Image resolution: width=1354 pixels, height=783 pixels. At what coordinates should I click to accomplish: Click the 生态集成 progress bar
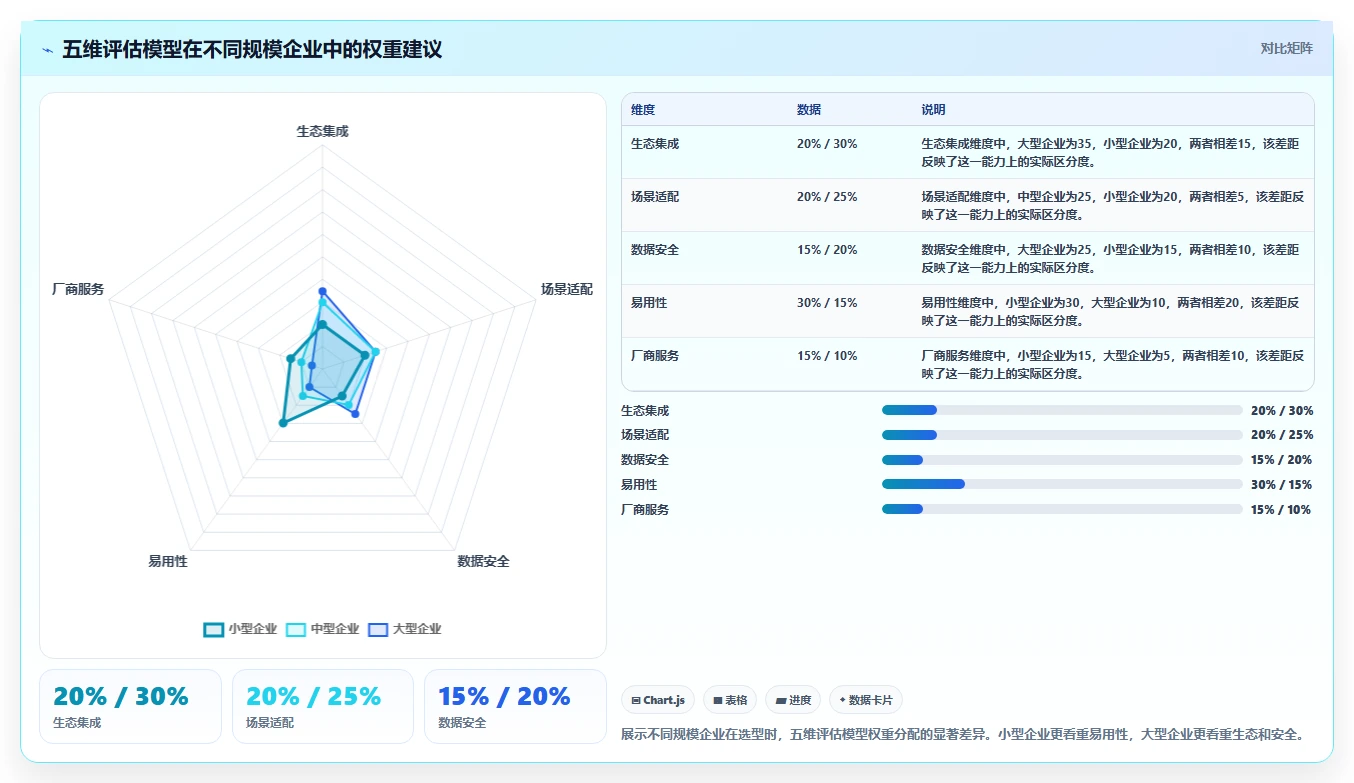coord(1062,410)
